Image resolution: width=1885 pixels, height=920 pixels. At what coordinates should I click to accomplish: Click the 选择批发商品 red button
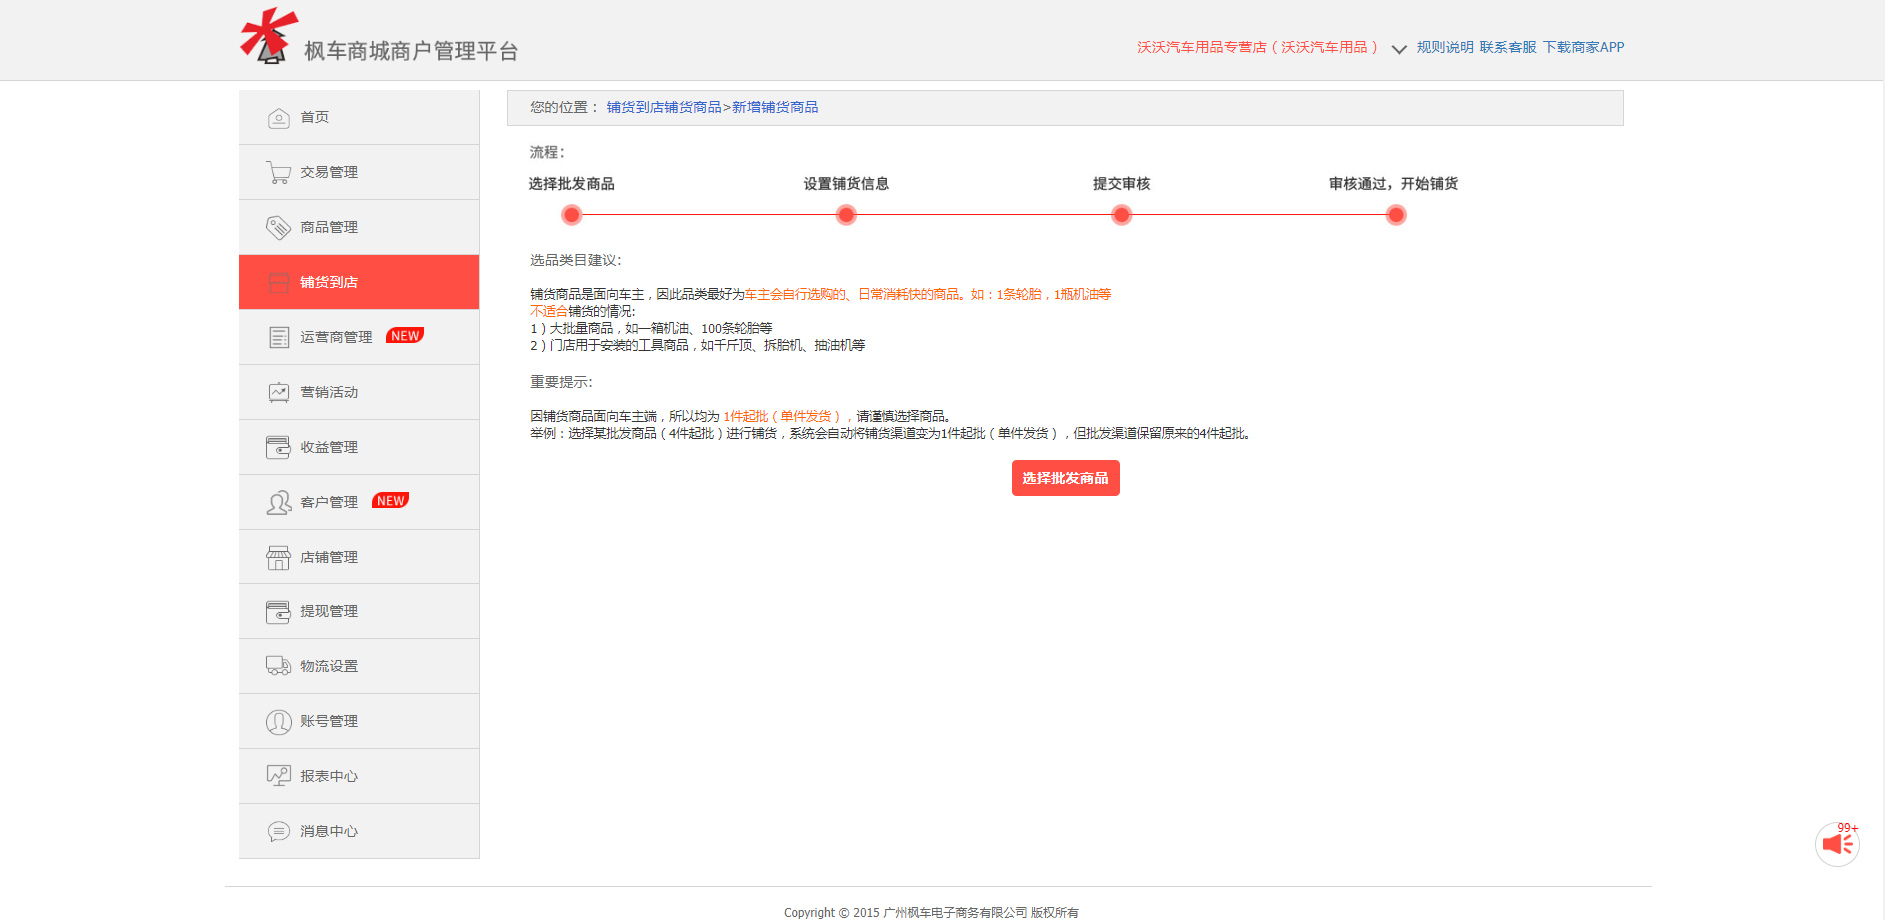click(1065, 478)
